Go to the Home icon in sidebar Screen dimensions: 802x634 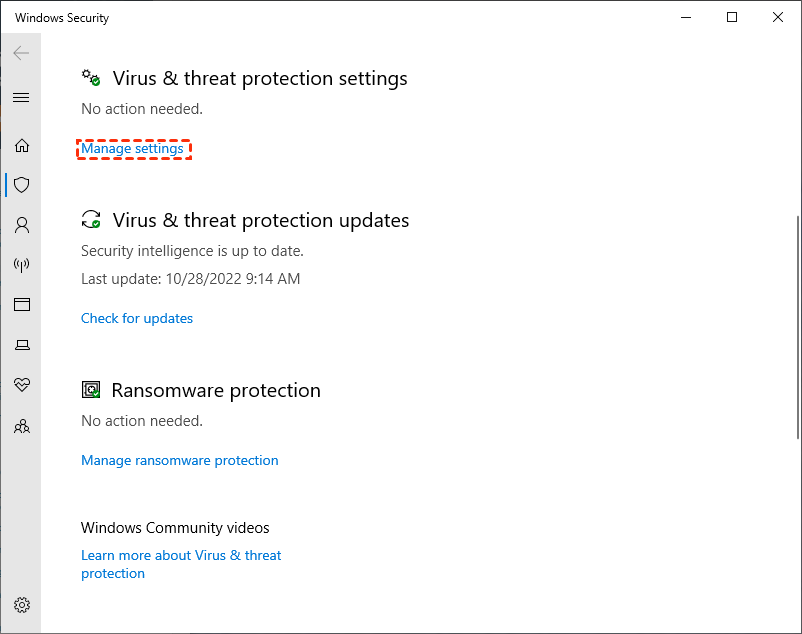pos(22,145)
